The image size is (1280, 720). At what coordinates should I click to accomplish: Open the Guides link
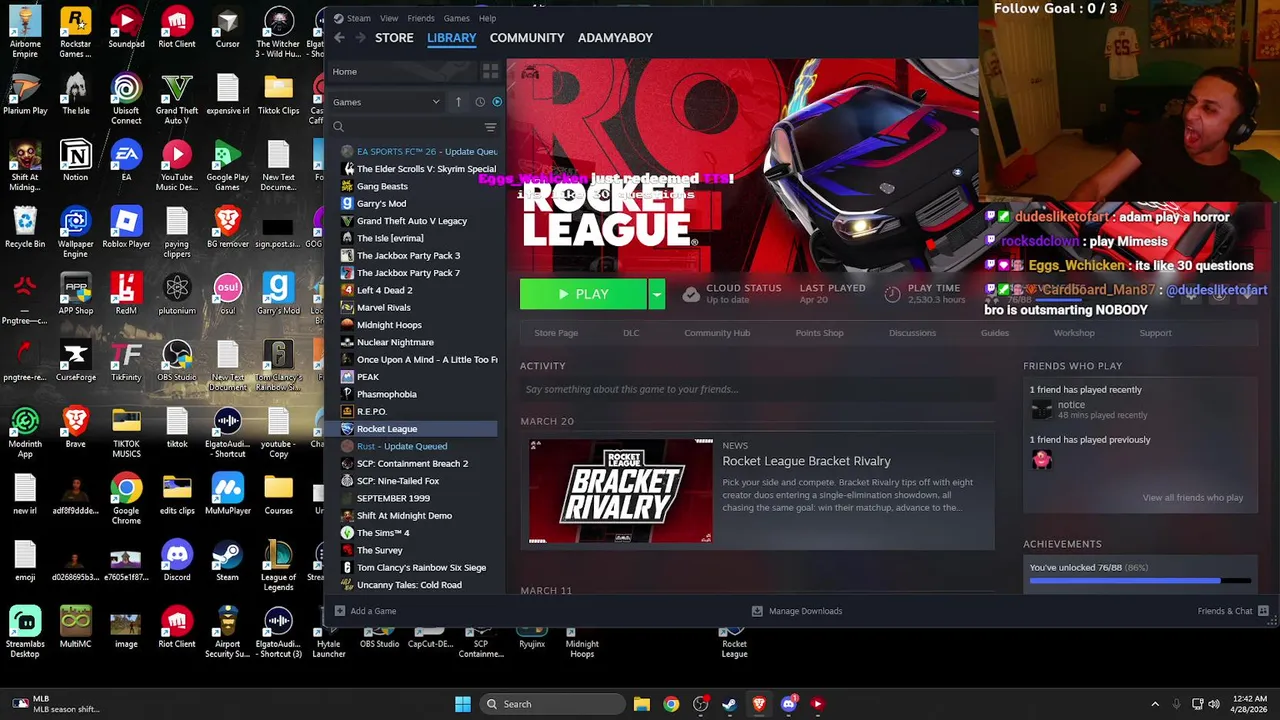coord(995,333)
